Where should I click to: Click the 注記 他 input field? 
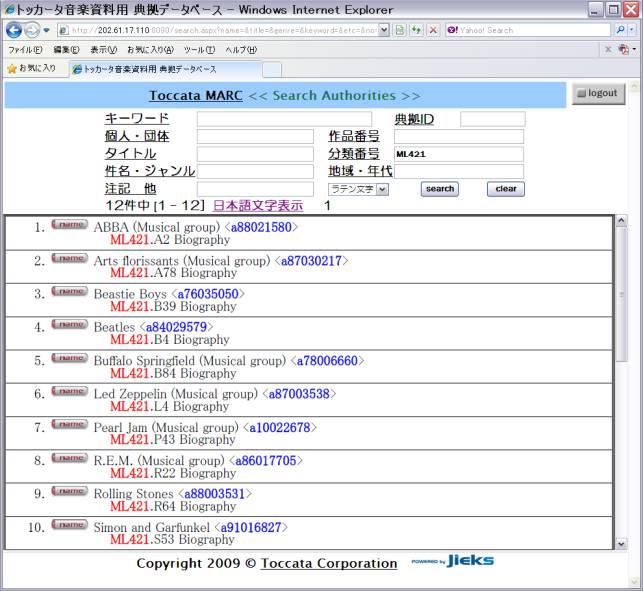[255, 189]
